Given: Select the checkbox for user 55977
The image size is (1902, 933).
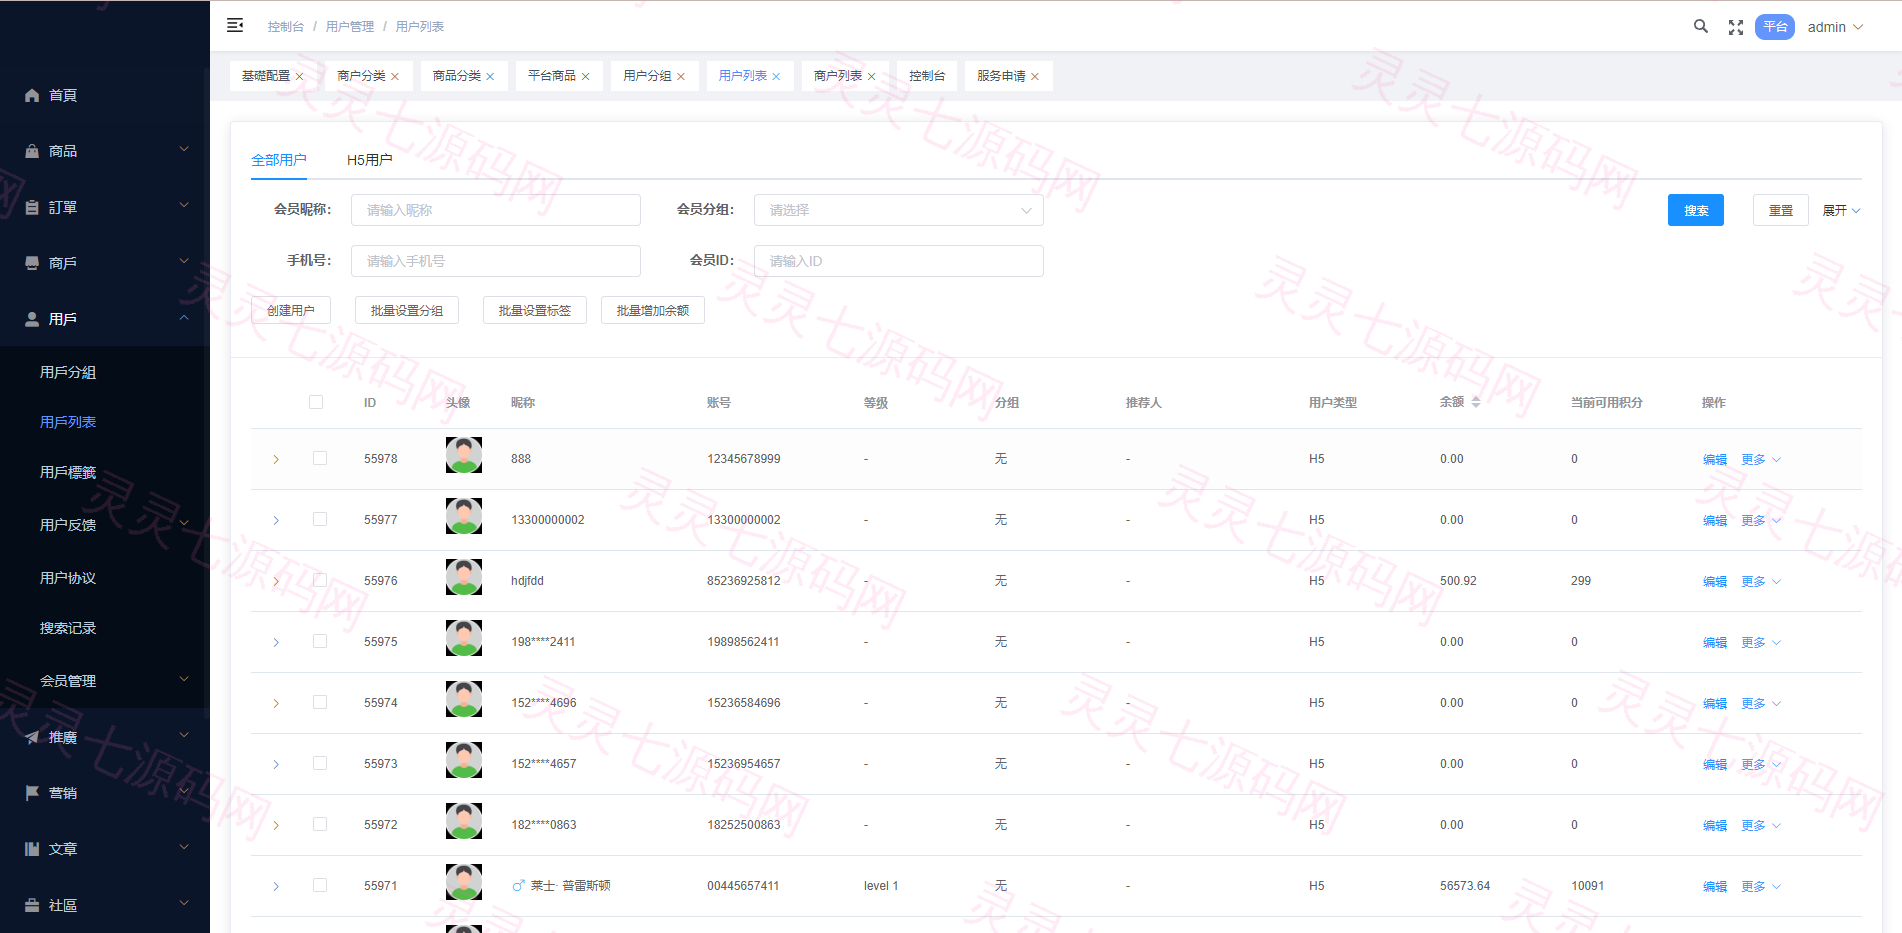Looking at the screenshot, I should (x=320, y=519).
